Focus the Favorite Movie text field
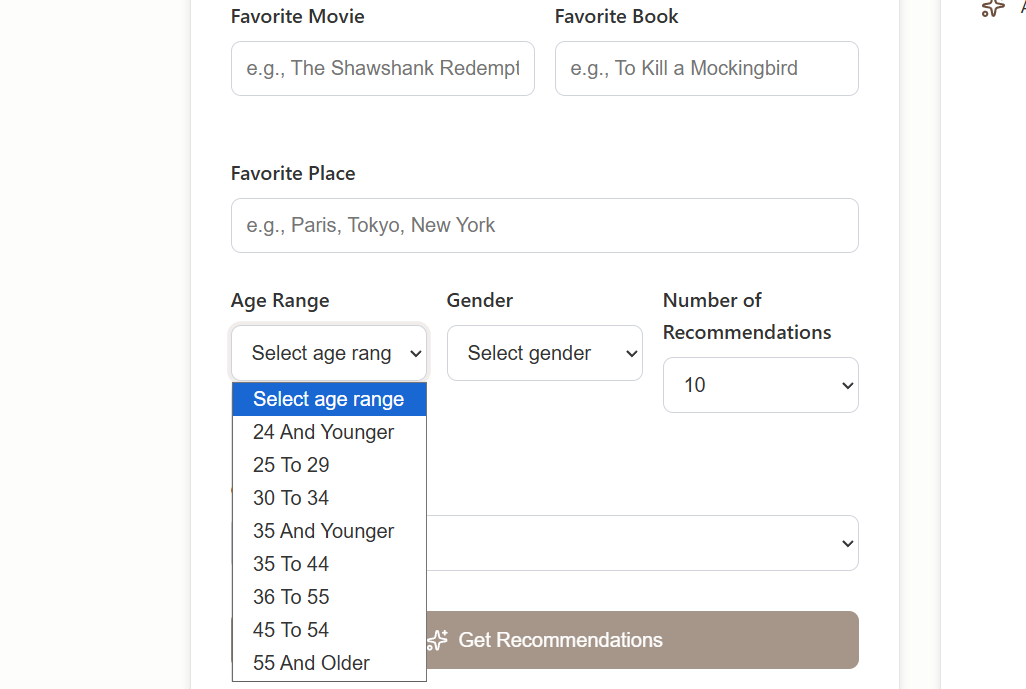Screen dimensions: 1026x689 [x=382, y=68]
